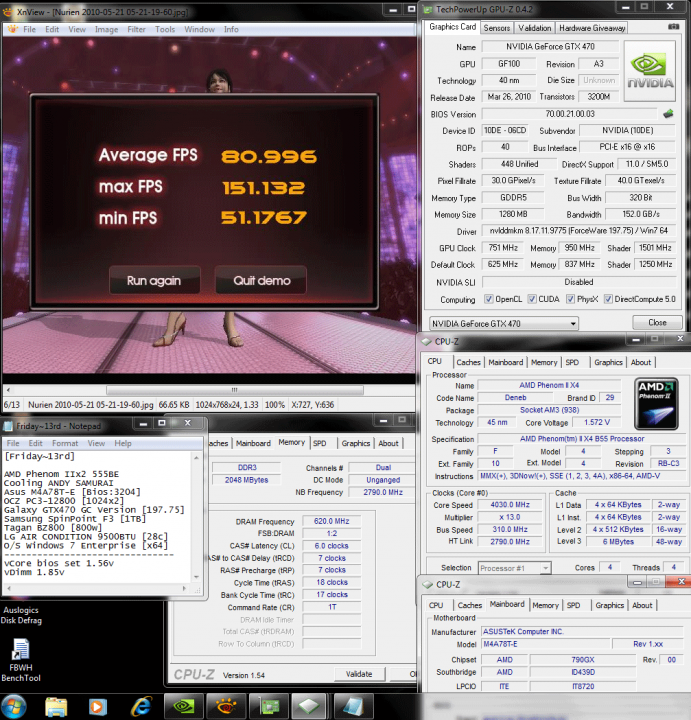This screenshot has height=720, width=691.
Task: Open Windows Explorer folder in taskbar
Action: coord(56,707)
